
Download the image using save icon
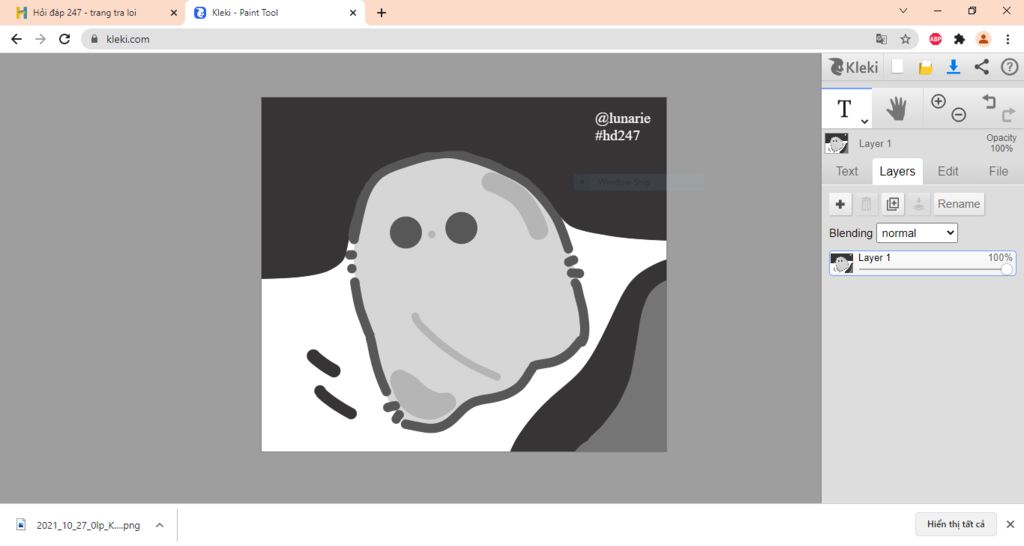point(953,67)
